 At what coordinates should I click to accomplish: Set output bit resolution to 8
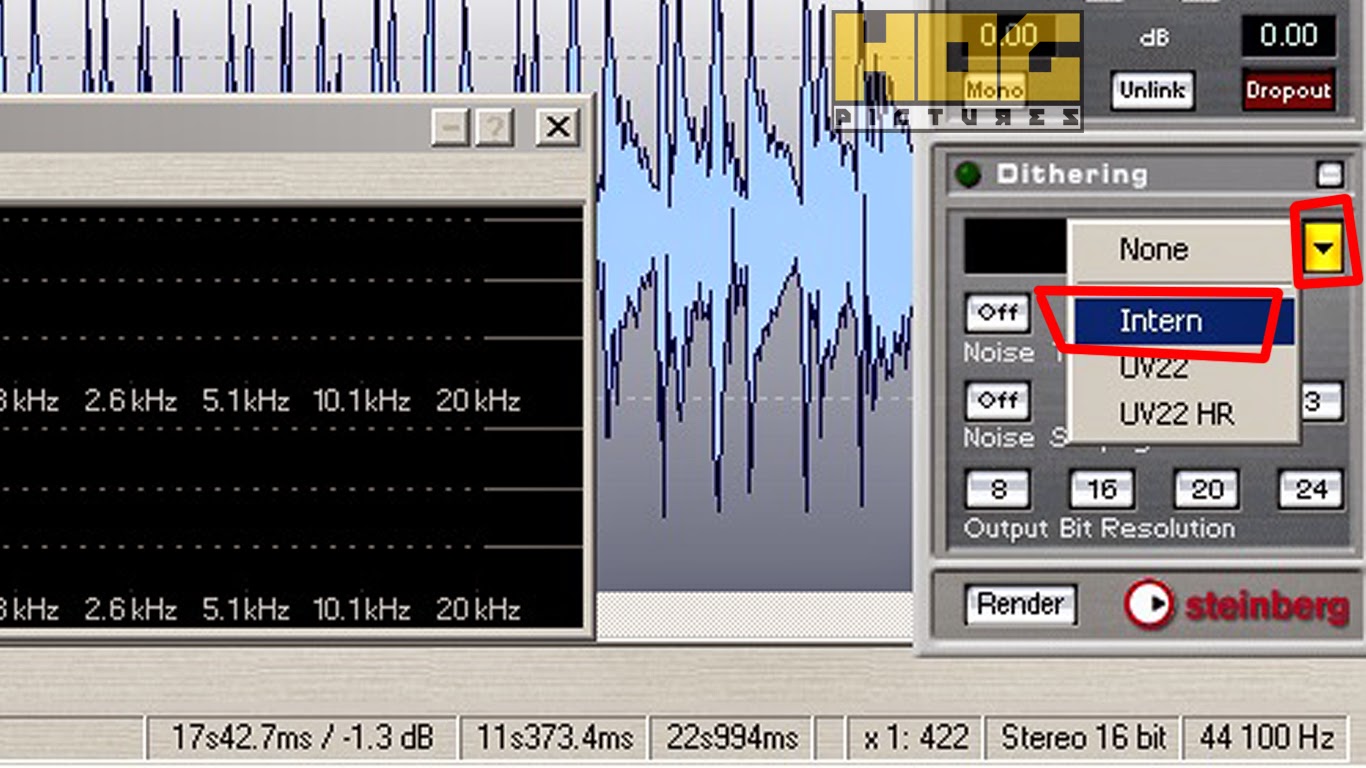coord(998,489)
